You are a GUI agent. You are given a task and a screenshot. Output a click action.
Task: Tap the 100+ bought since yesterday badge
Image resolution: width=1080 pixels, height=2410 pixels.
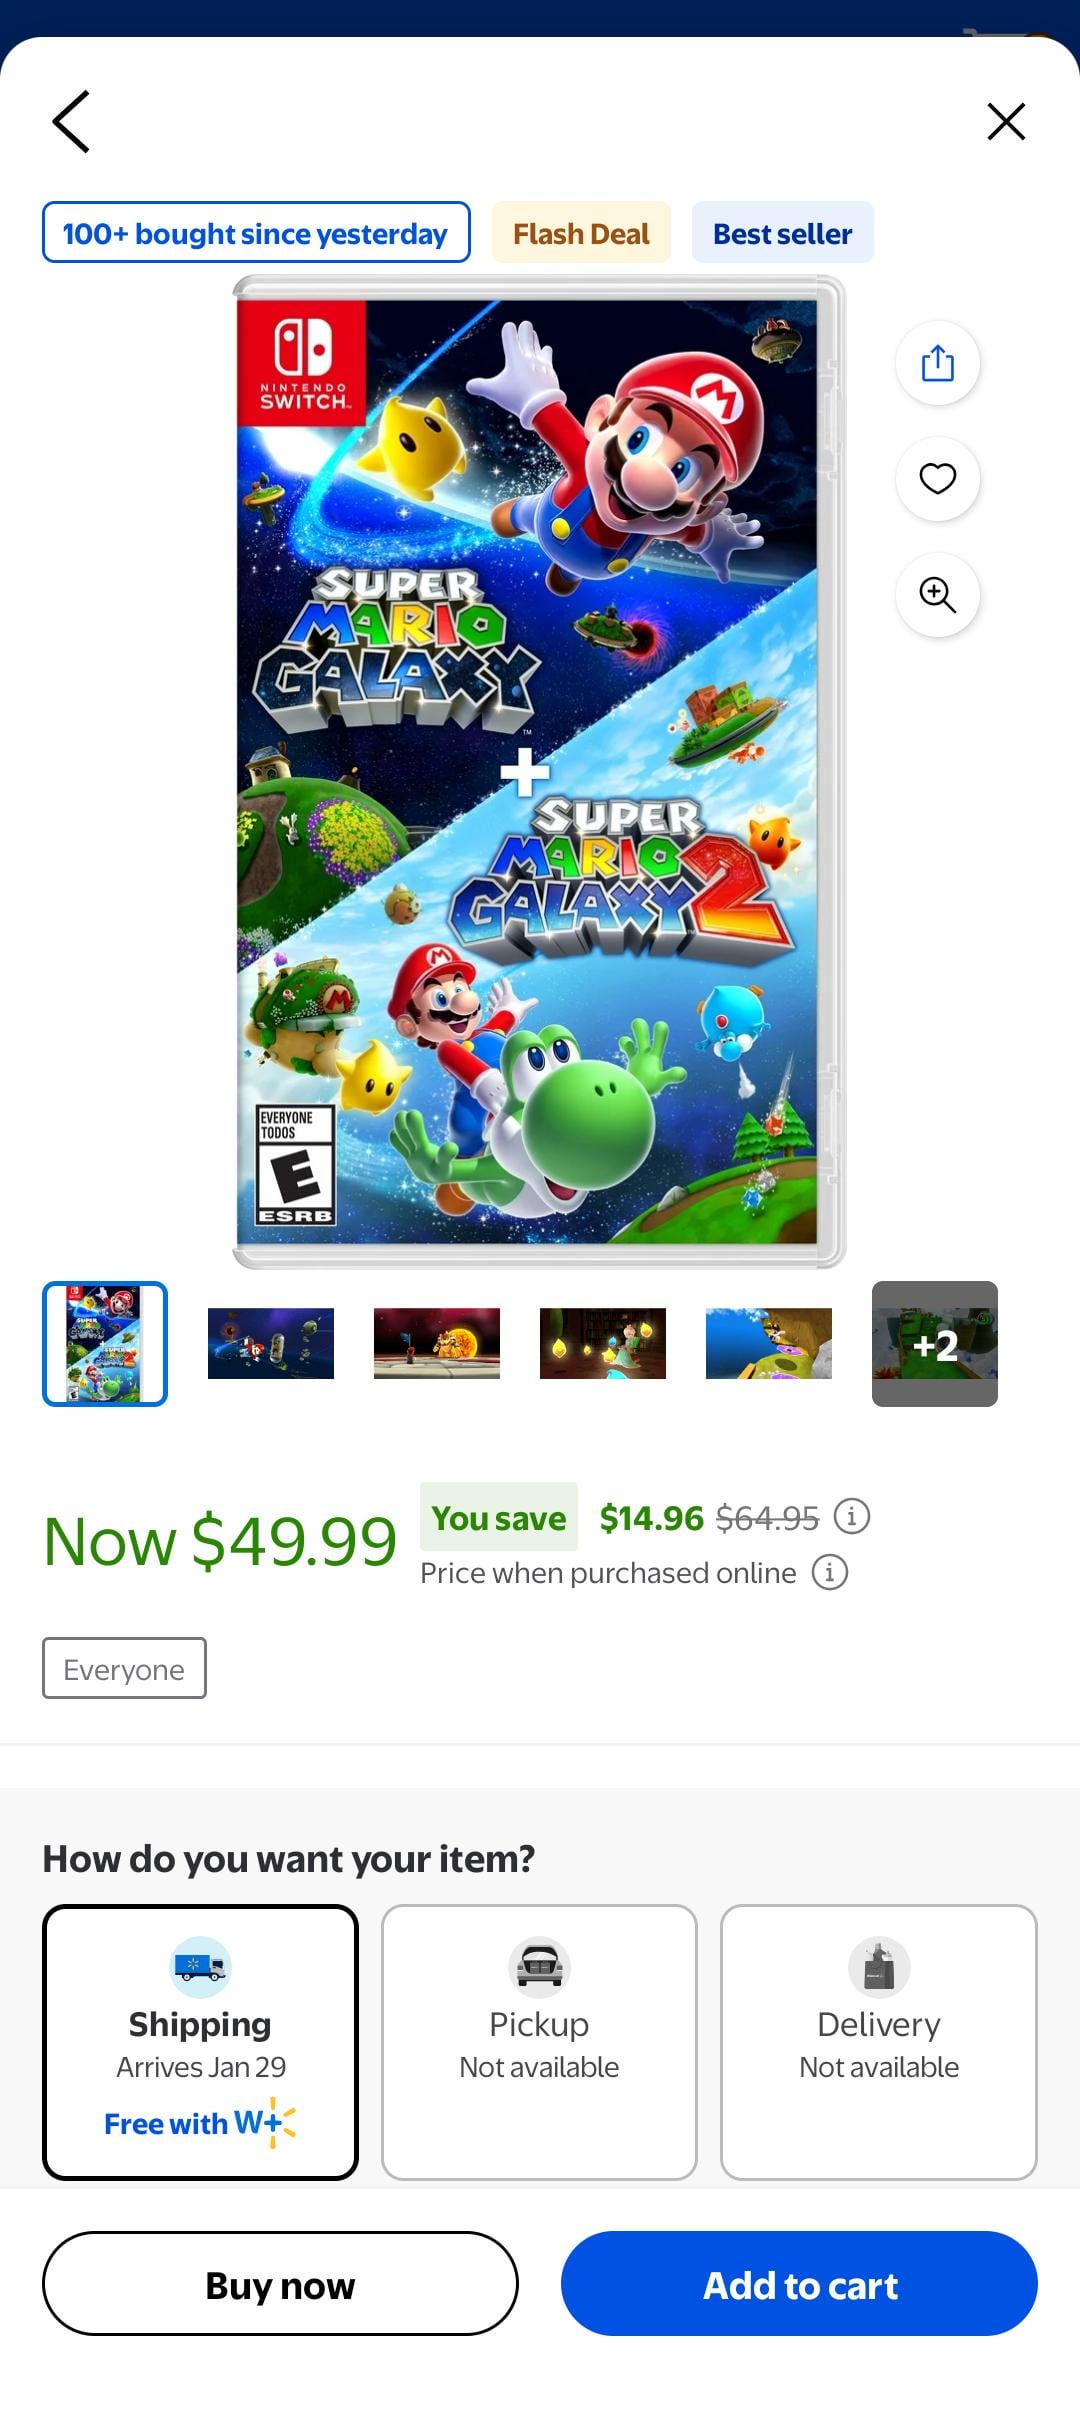click(256, 233)
